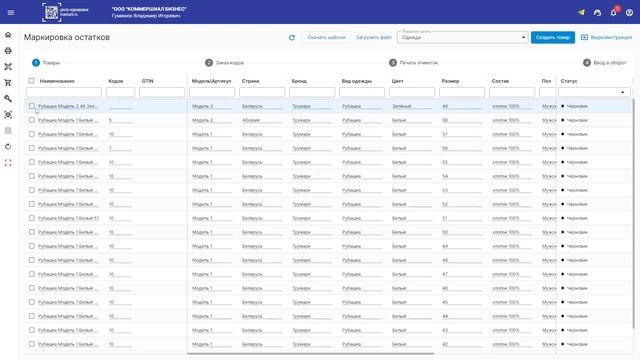
Task: Open the product link in the size 58 row
Action: tap(68, 120)
